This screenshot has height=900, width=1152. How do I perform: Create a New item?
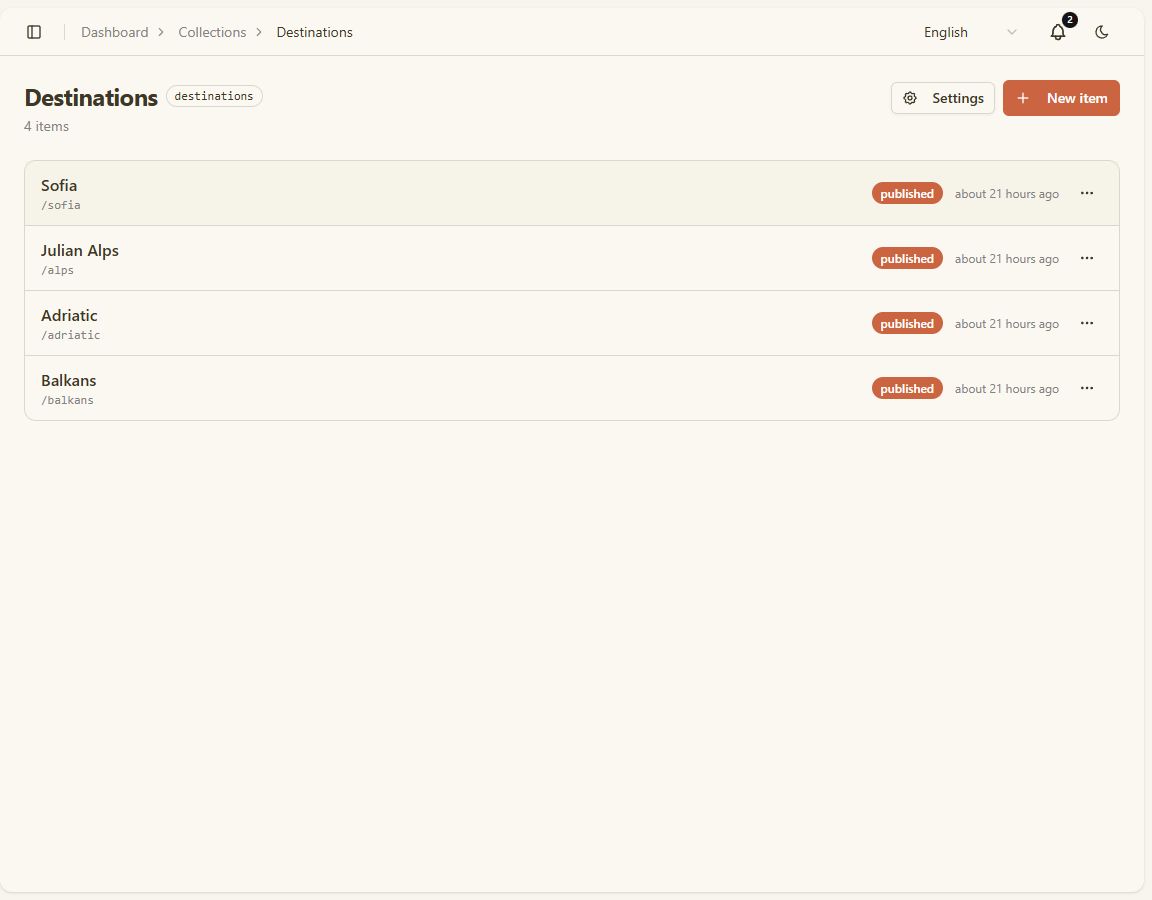pyautogui.click(x=1061, y=98)
